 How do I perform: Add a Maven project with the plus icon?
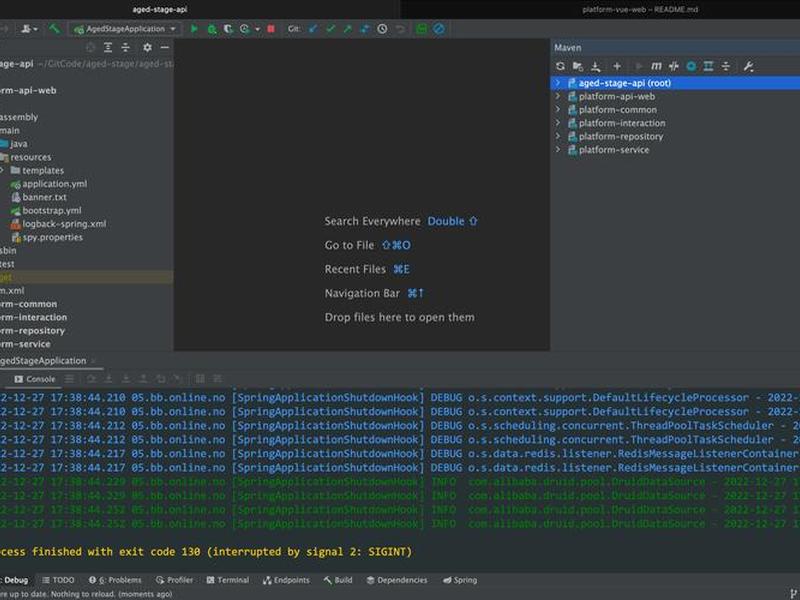click(617, 66)
